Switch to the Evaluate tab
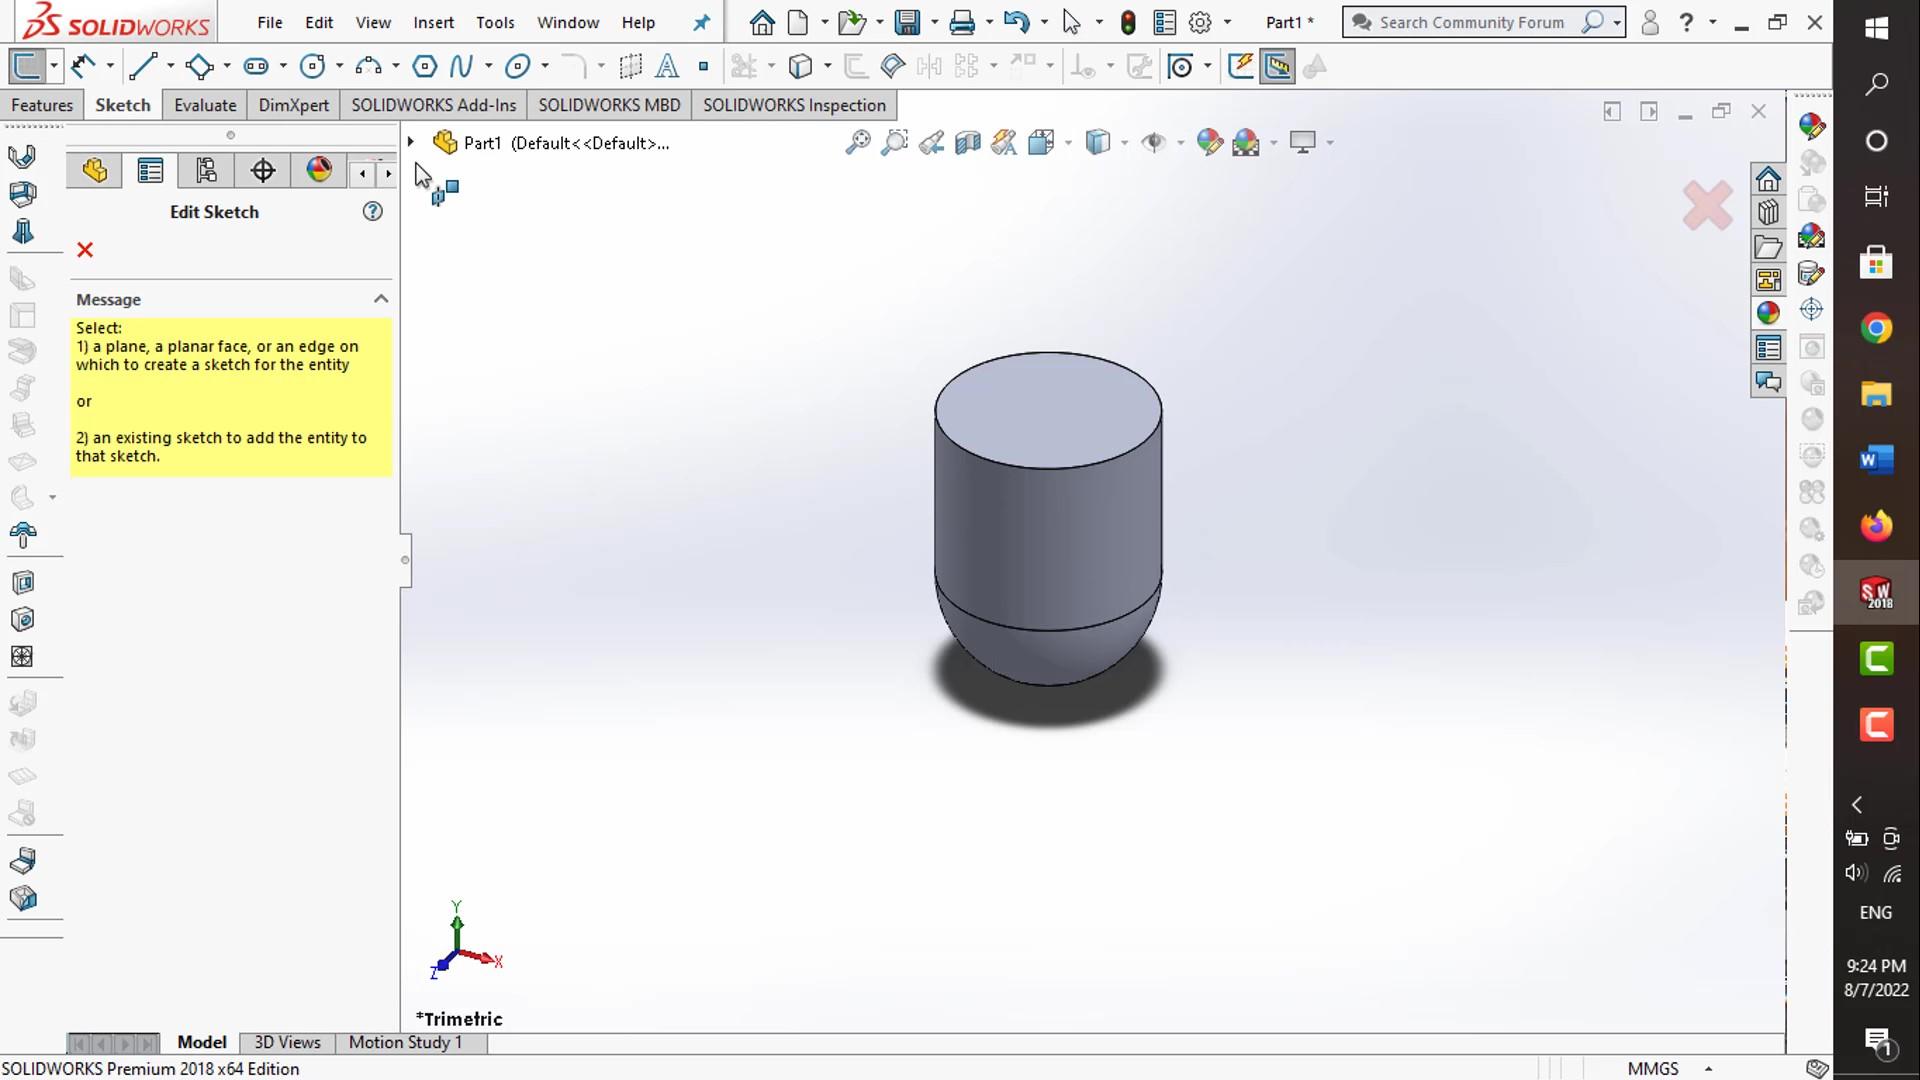1920x1080 pixels. tap(205, 105)
